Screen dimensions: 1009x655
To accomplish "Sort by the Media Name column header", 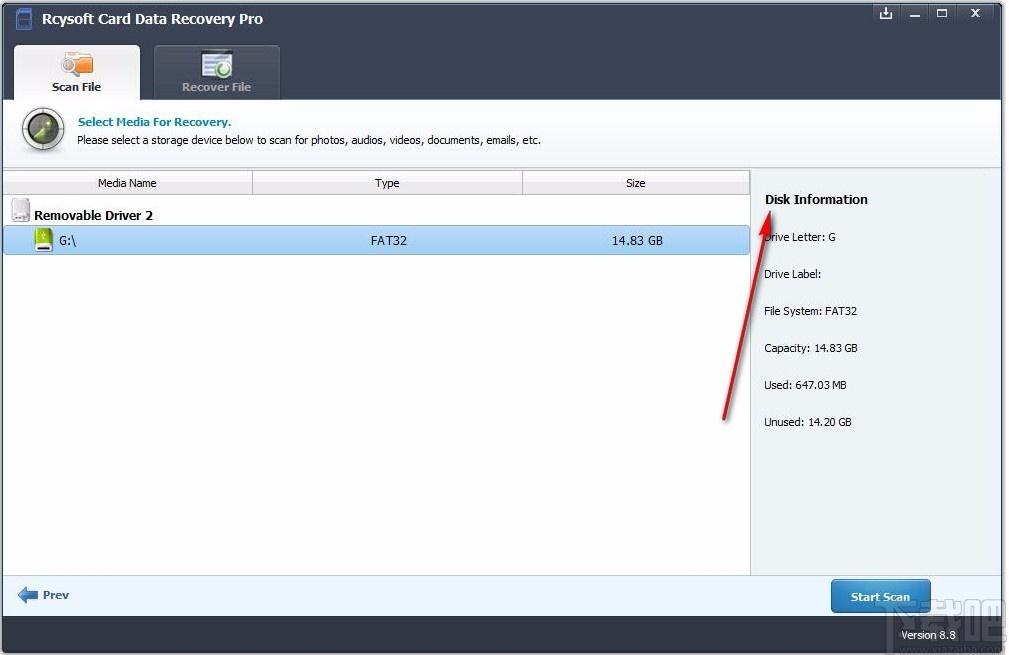I will [127, 183].
